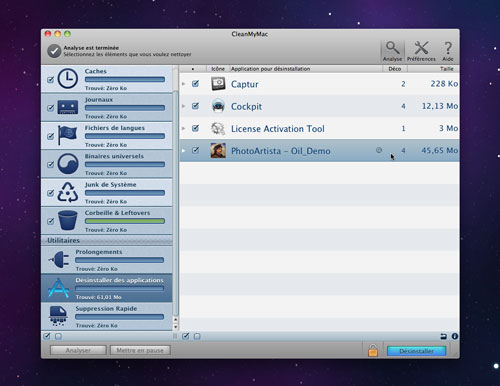Expand the Captur row disclosure triangle
This screenshot has width=500, height=386.
pos(183,84)
